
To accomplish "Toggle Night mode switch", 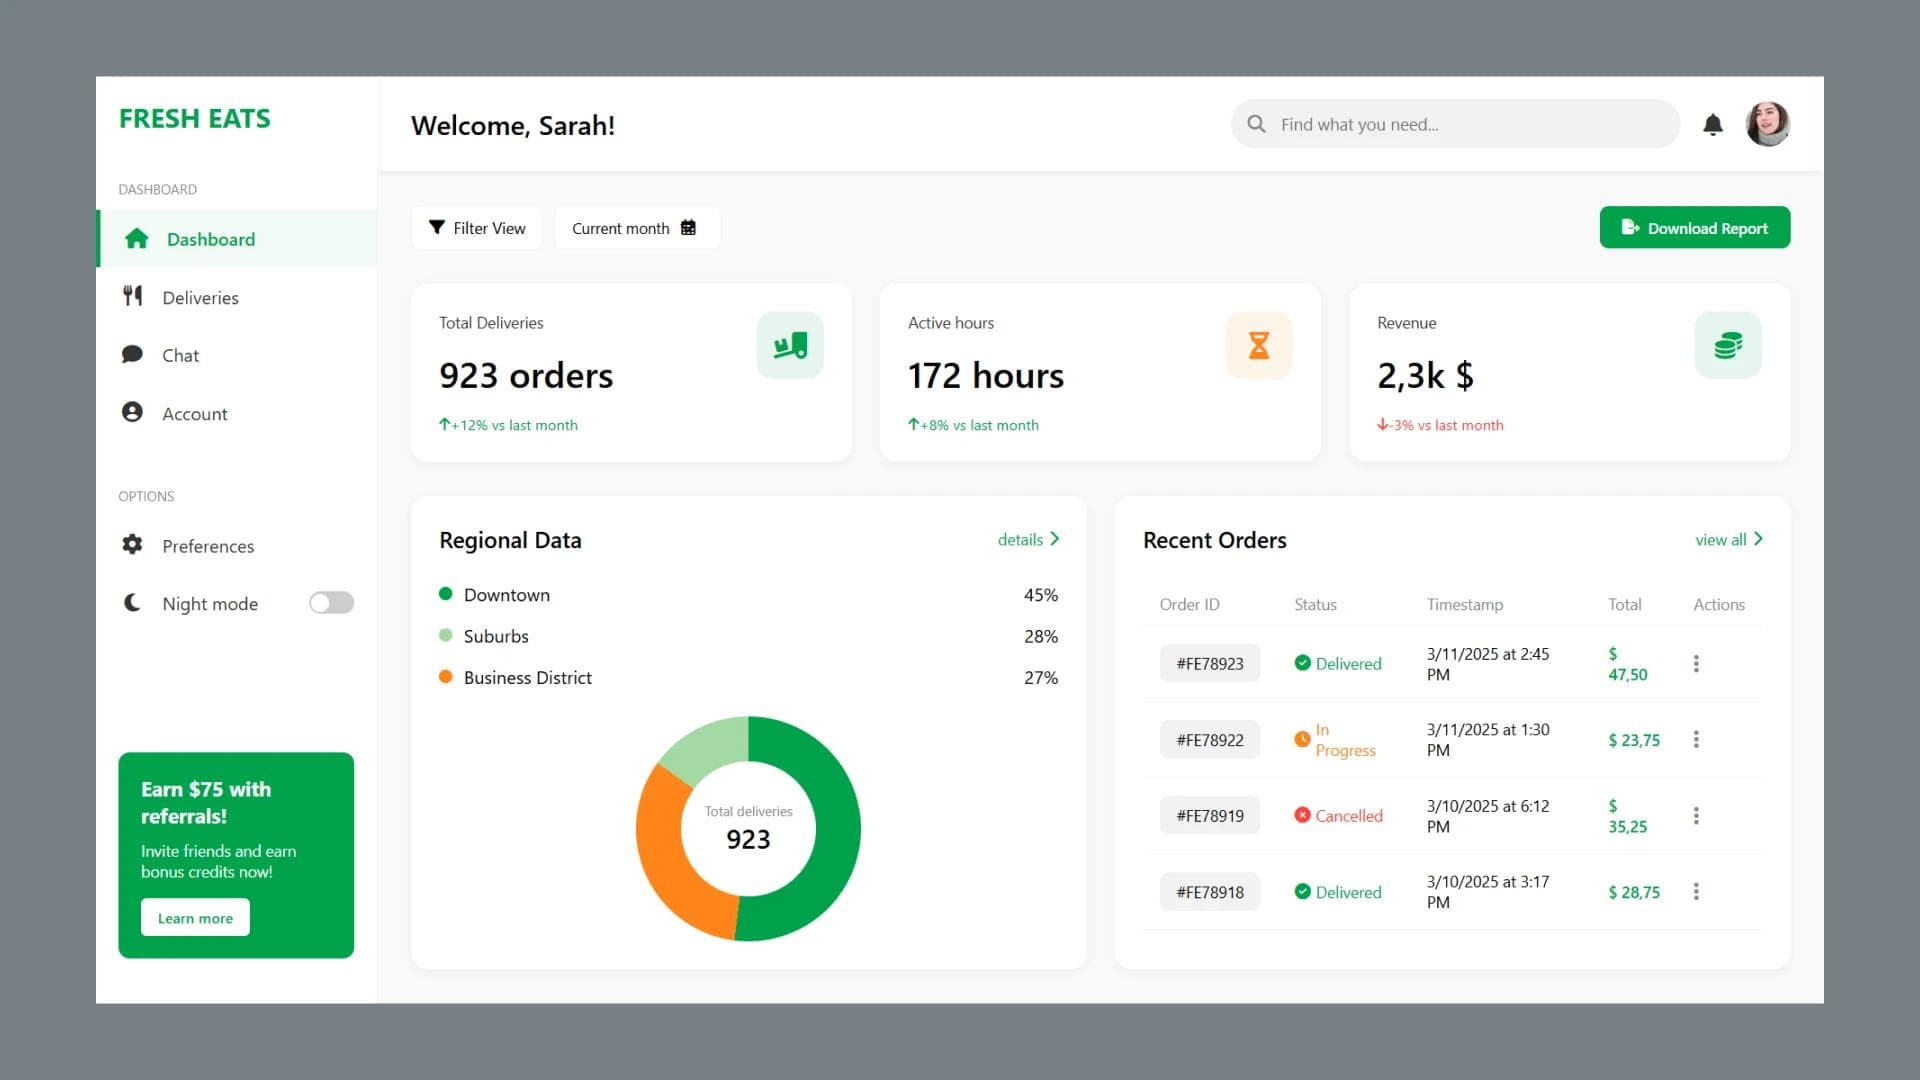I will pyautogui.click(x=330, y=602).
